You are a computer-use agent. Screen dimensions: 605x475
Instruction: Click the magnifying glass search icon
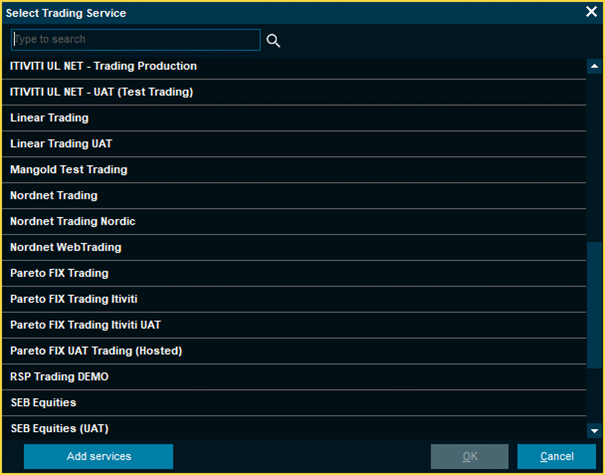pos(273,41)
